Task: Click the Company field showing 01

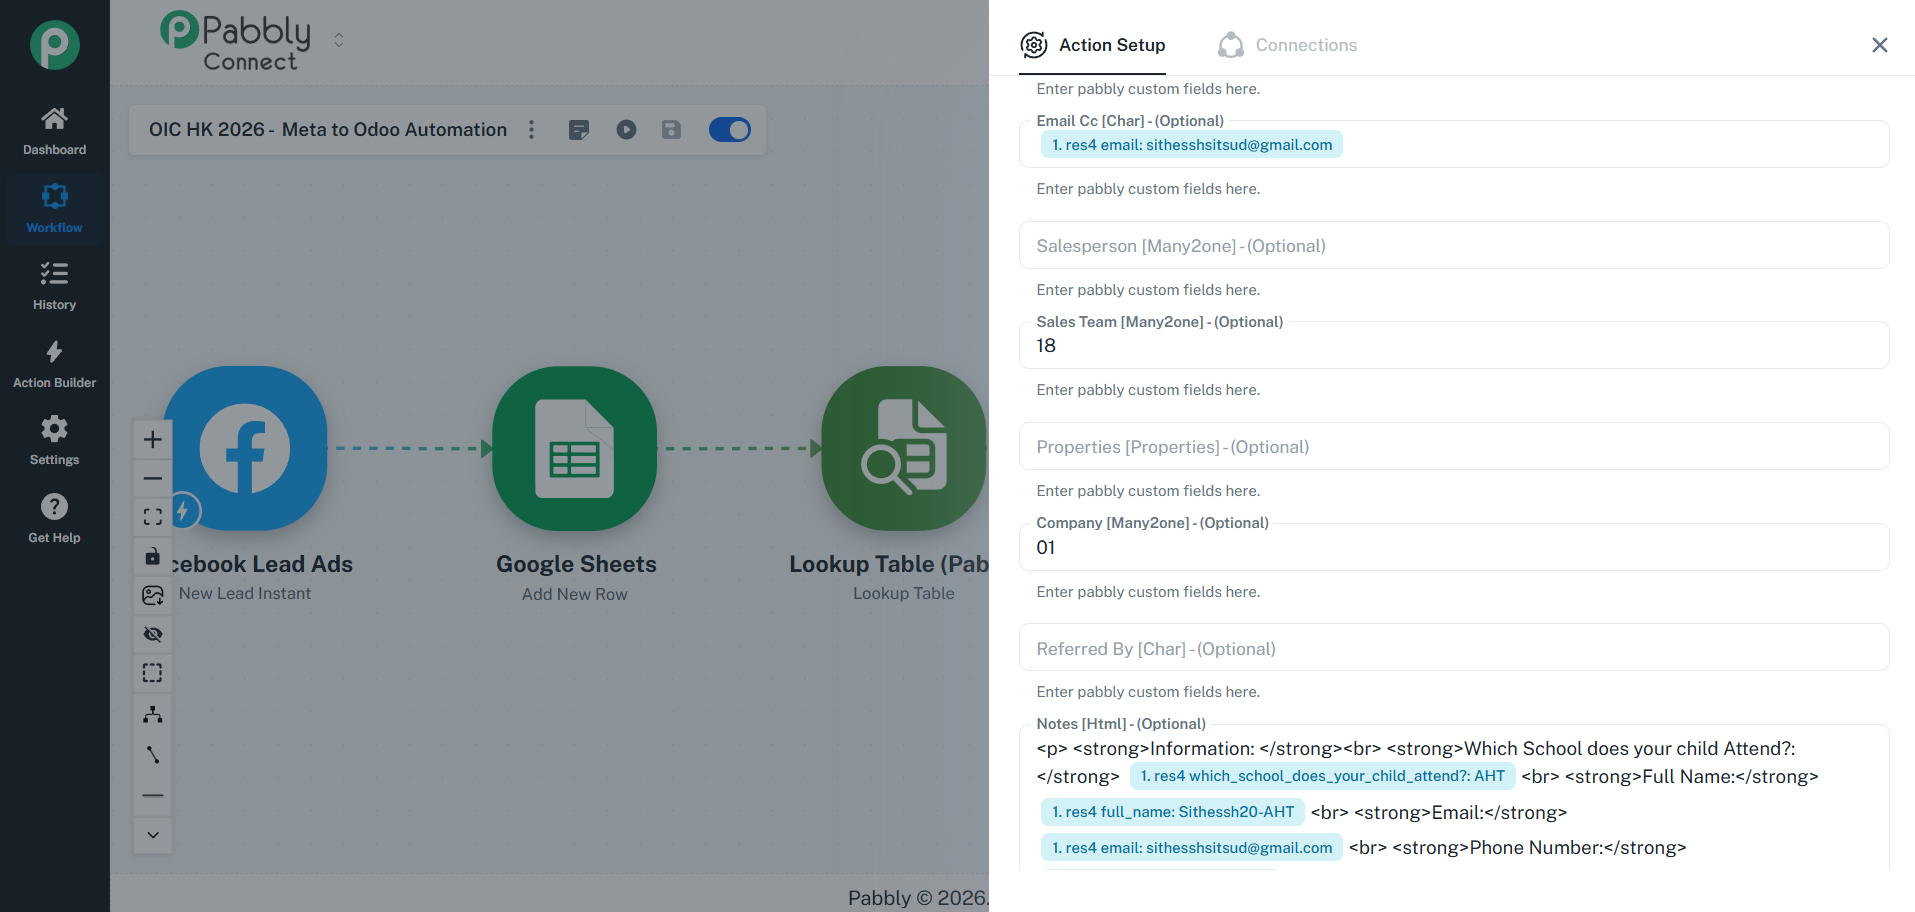Action: 1454,547
